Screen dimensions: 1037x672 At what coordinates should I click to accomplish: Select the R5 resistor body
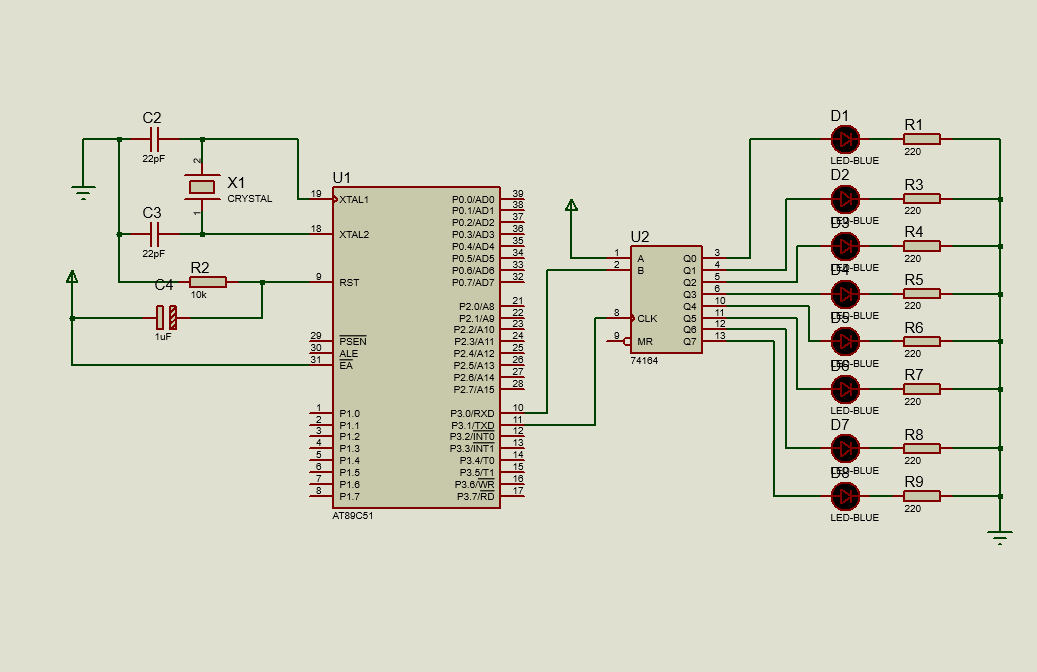click(922, 294)
